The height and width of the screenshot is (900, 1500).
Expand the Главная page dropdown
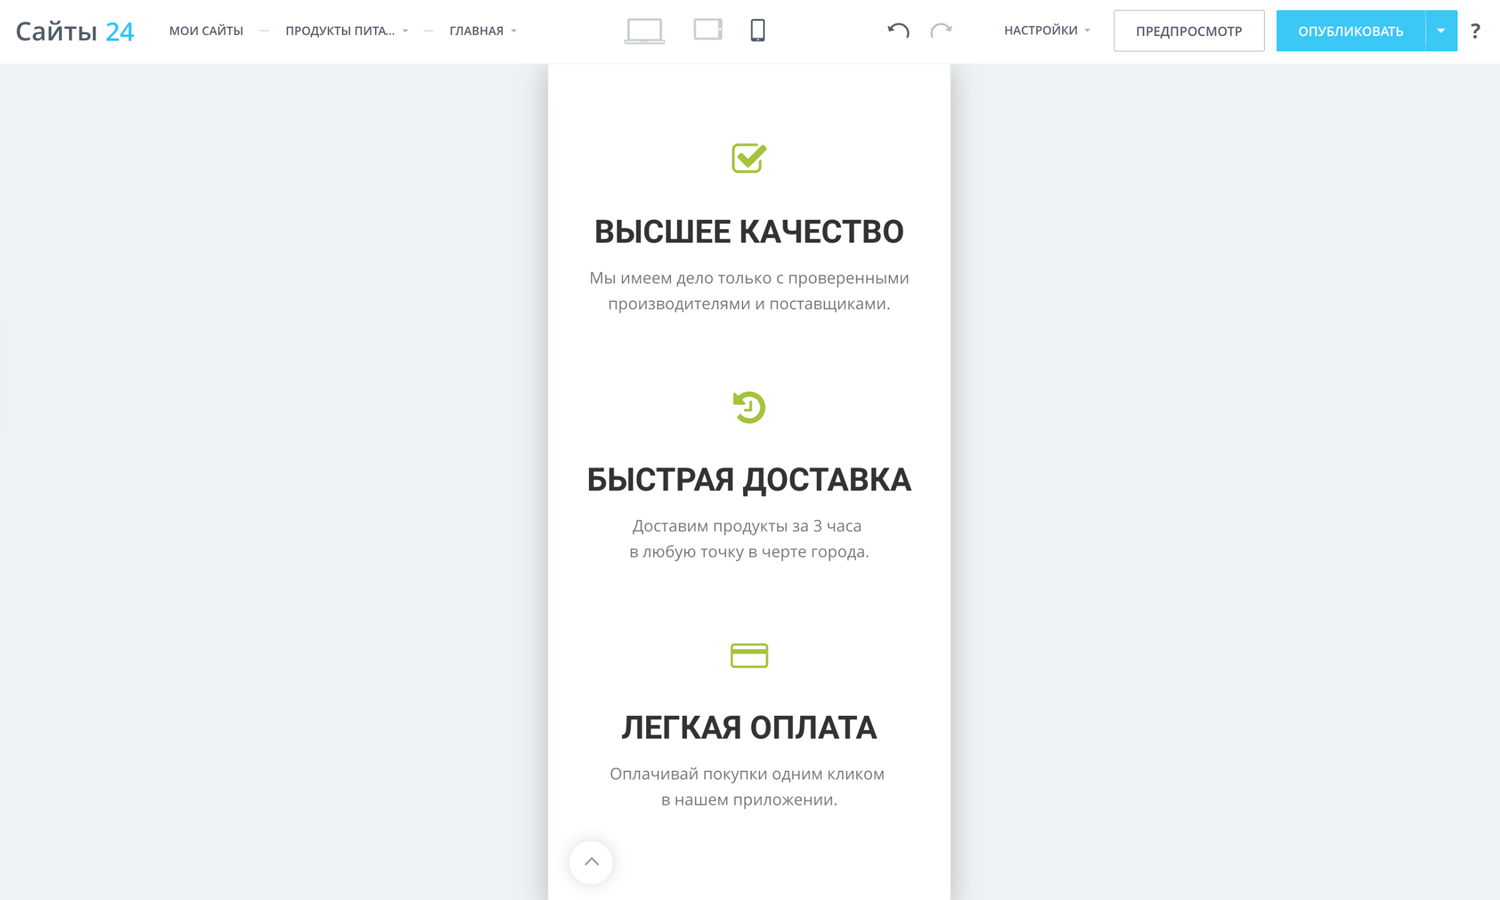(483, 31)
